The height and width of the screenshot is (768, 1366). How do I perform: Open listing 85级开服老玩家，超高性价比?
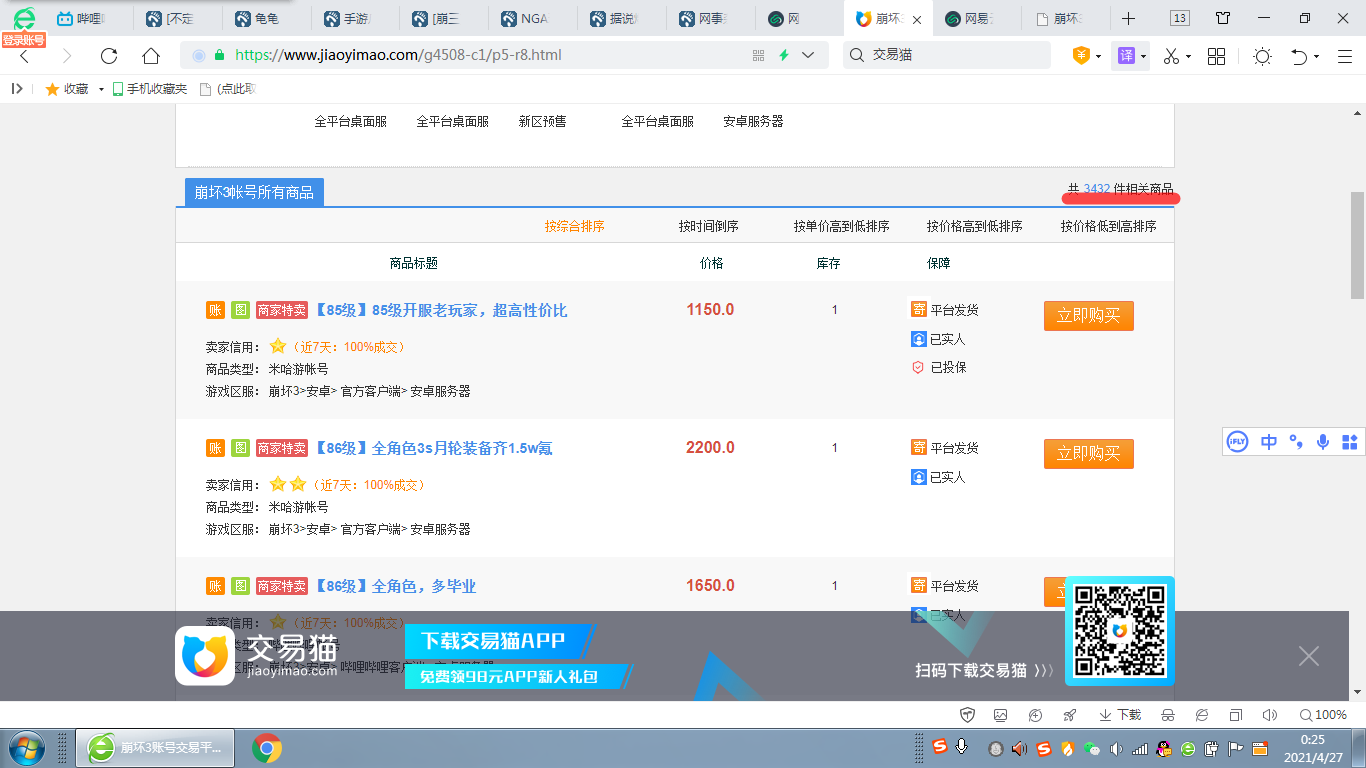pos(441,310)
